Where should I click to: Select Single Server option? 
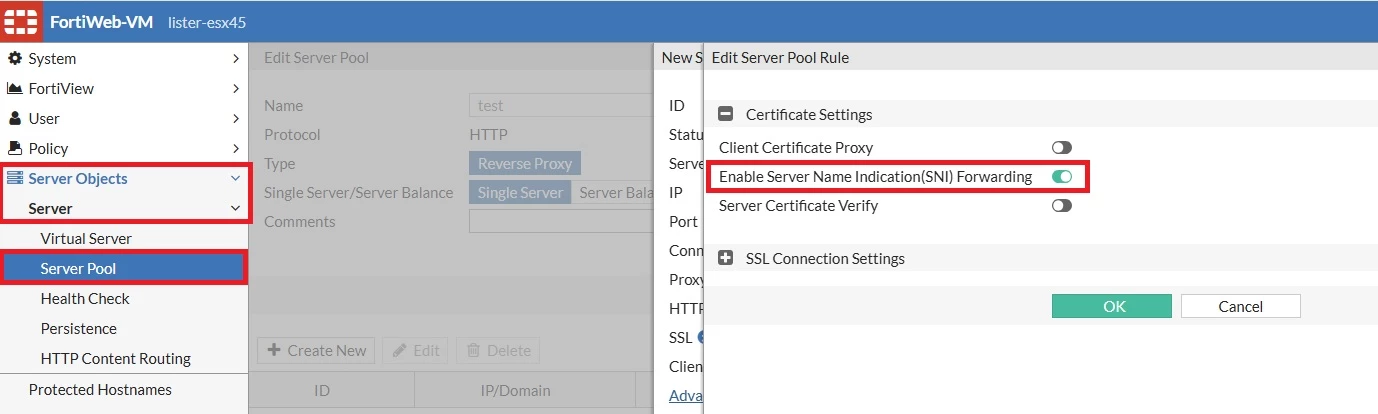click(520, 192)
